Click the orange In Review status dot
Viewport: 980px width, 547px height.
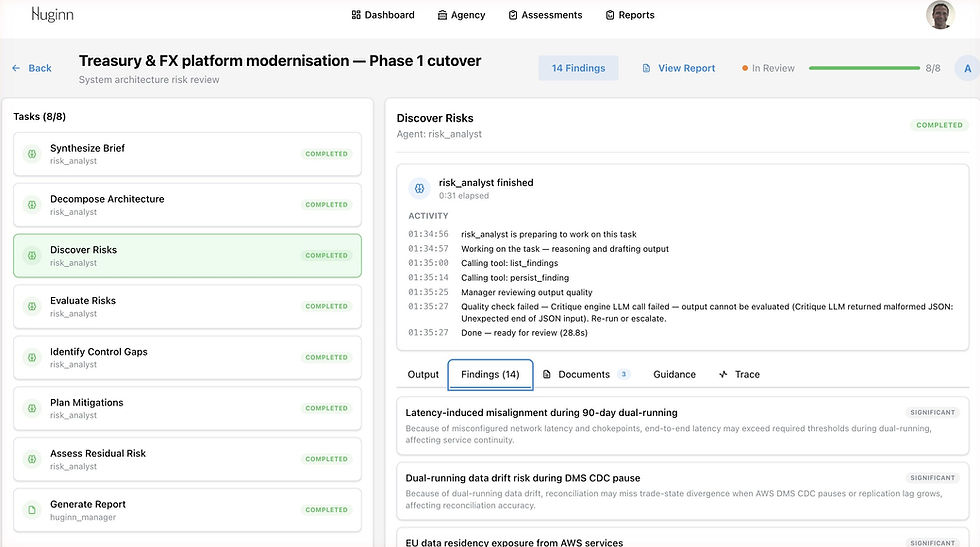744,68
